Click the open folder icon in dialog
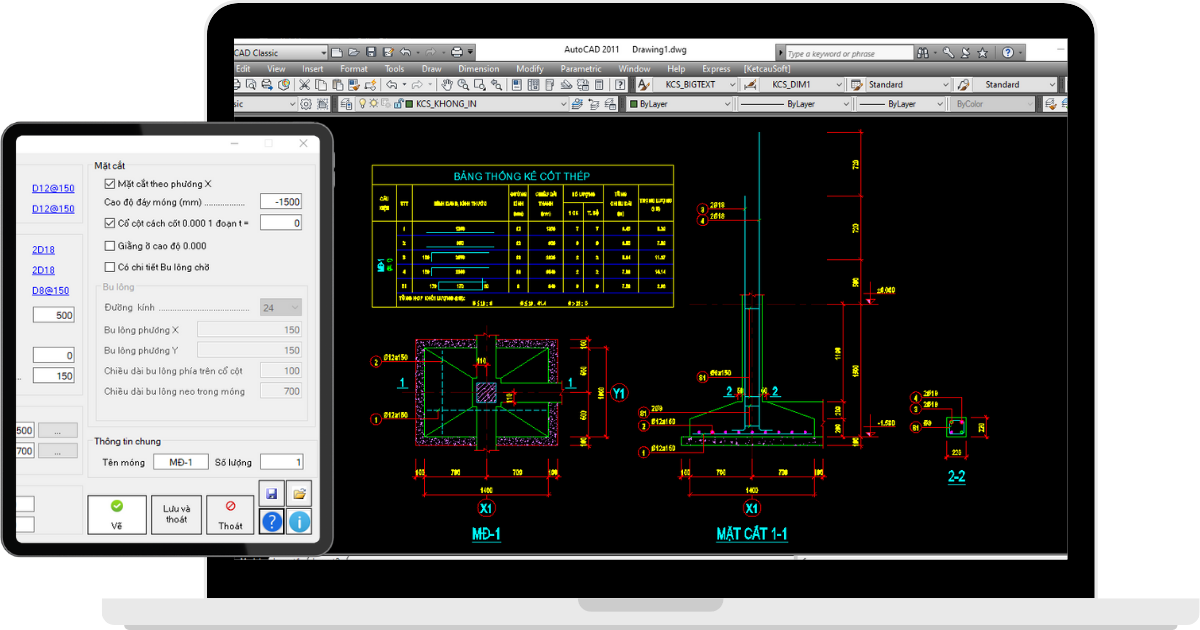This screenshot has width=1200, height=630. (x=299, y=494)
